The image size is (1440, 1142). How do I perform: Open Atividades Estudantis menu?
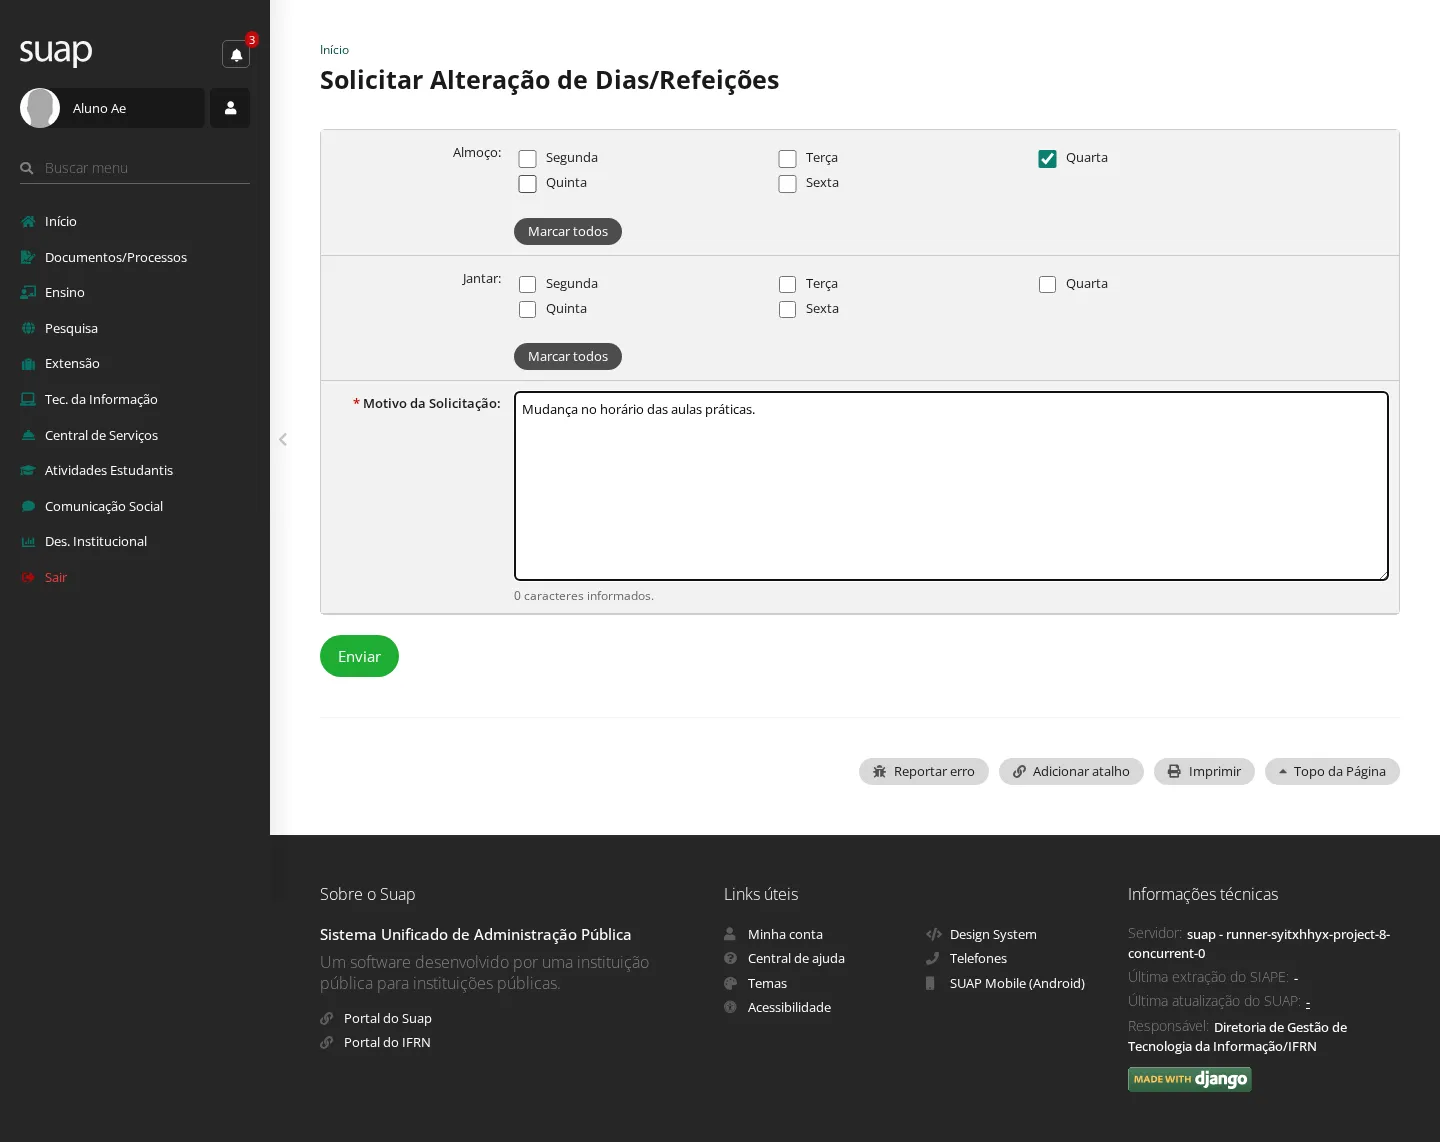click(x=109, y=470)
